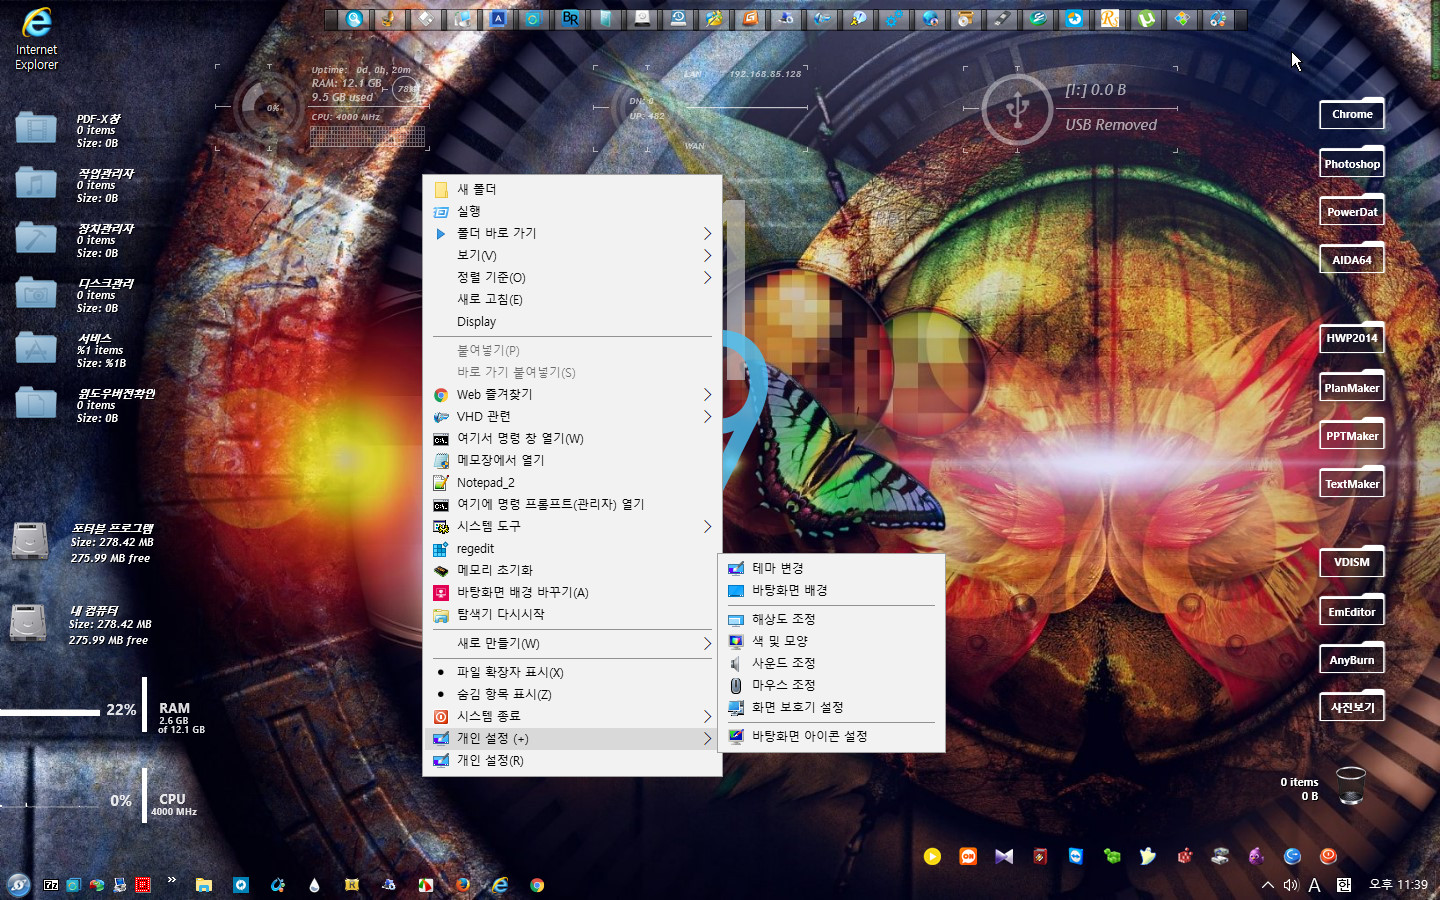Click the EmEditor launcher button

(x=1352, y=611)
